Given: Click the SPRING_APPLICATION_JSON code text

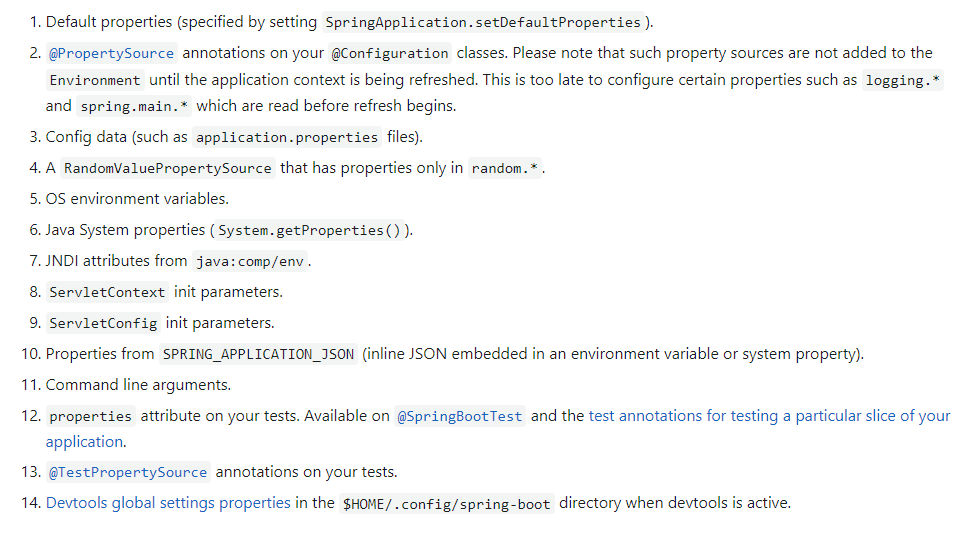Looking at the screenshot, I should (x=258, y=355).
